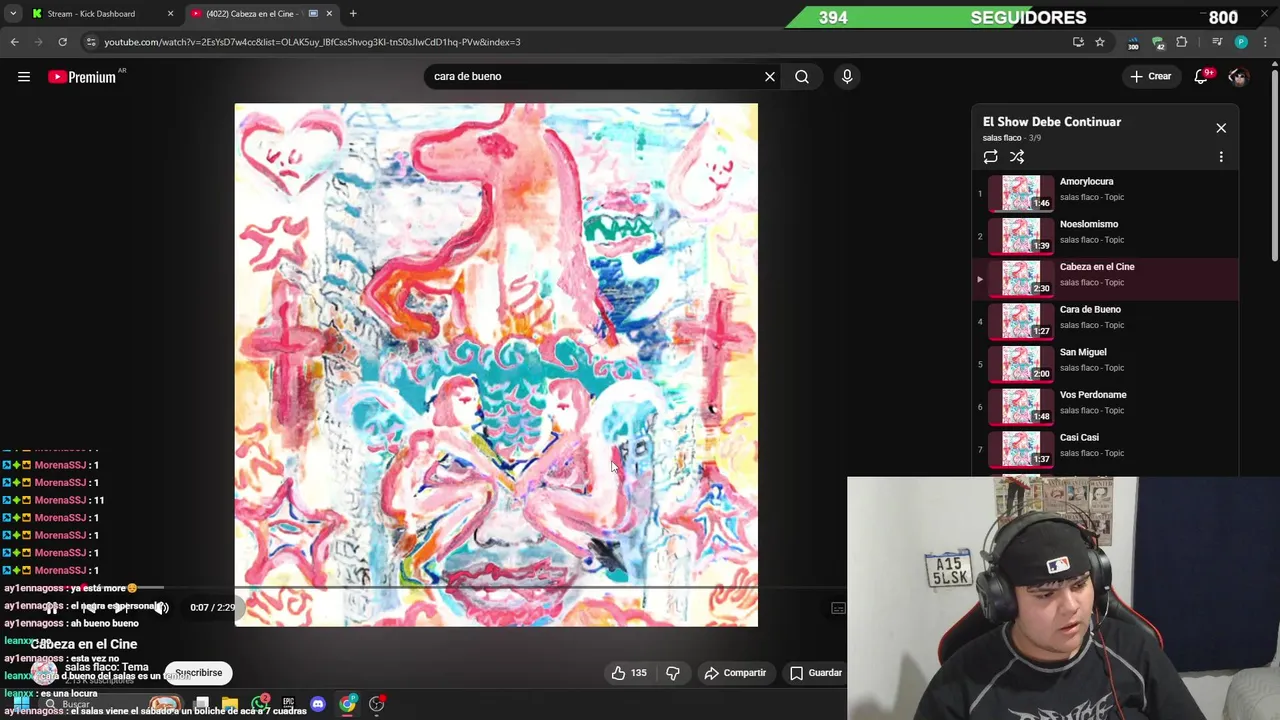Screen dimensions: 1280x720
Task: Play Casi Casi from the playlist
Action: 1106,449
